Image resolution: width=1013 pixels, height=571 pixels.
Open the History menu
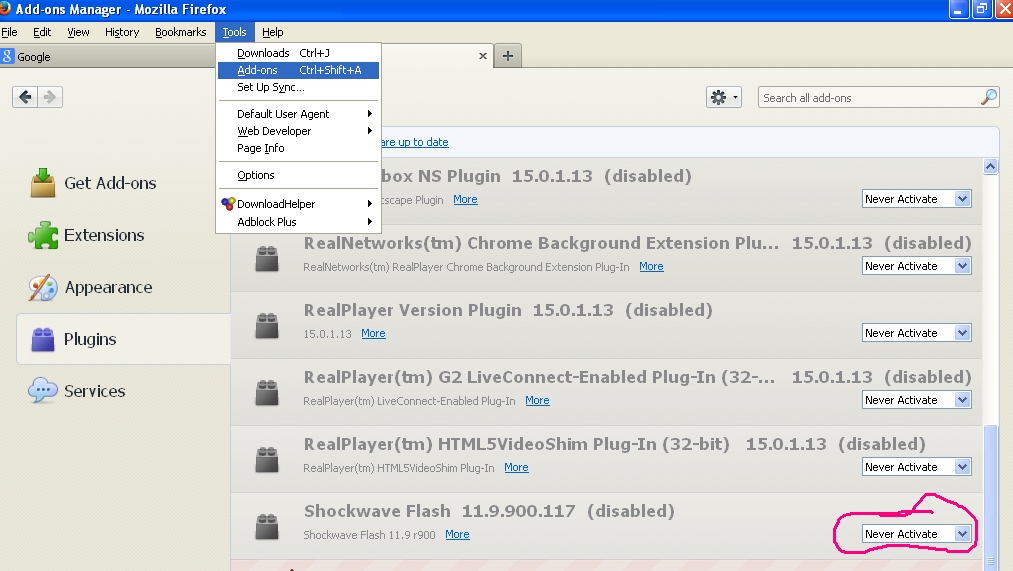(x=122, y=32)
